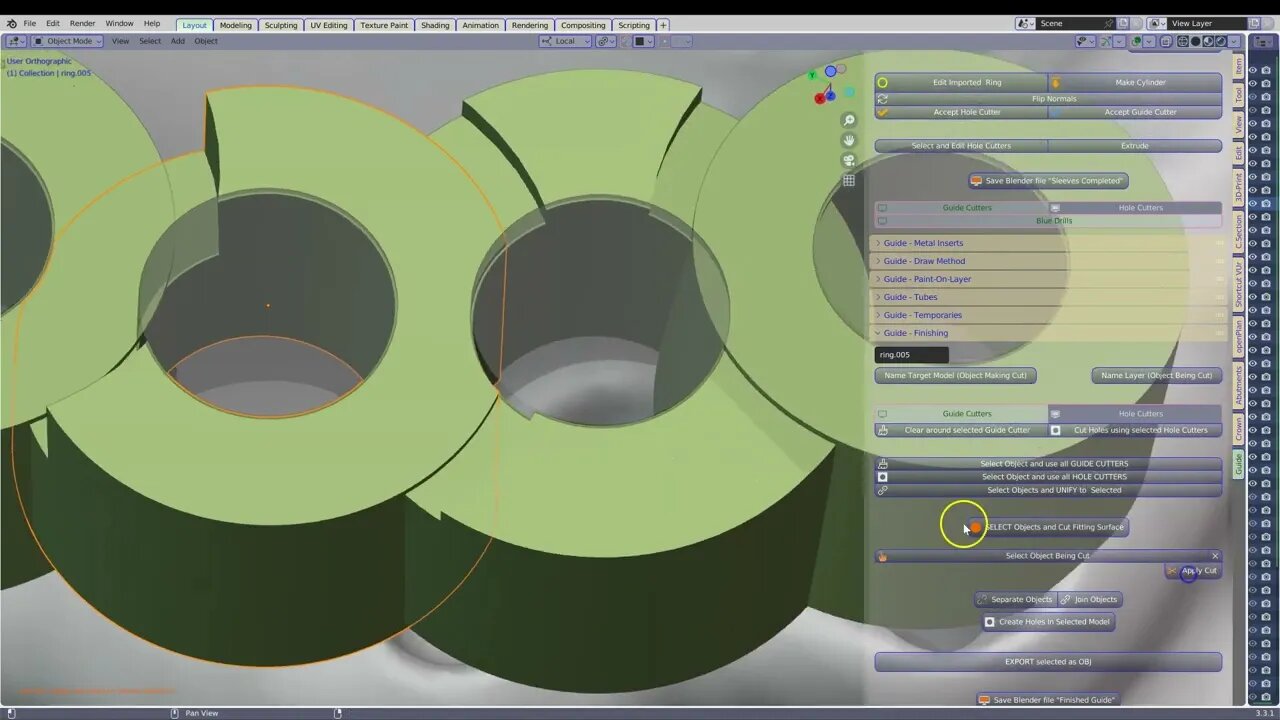Open the File menu
This screenshot has width=1280, height=720.
(29, 24)
